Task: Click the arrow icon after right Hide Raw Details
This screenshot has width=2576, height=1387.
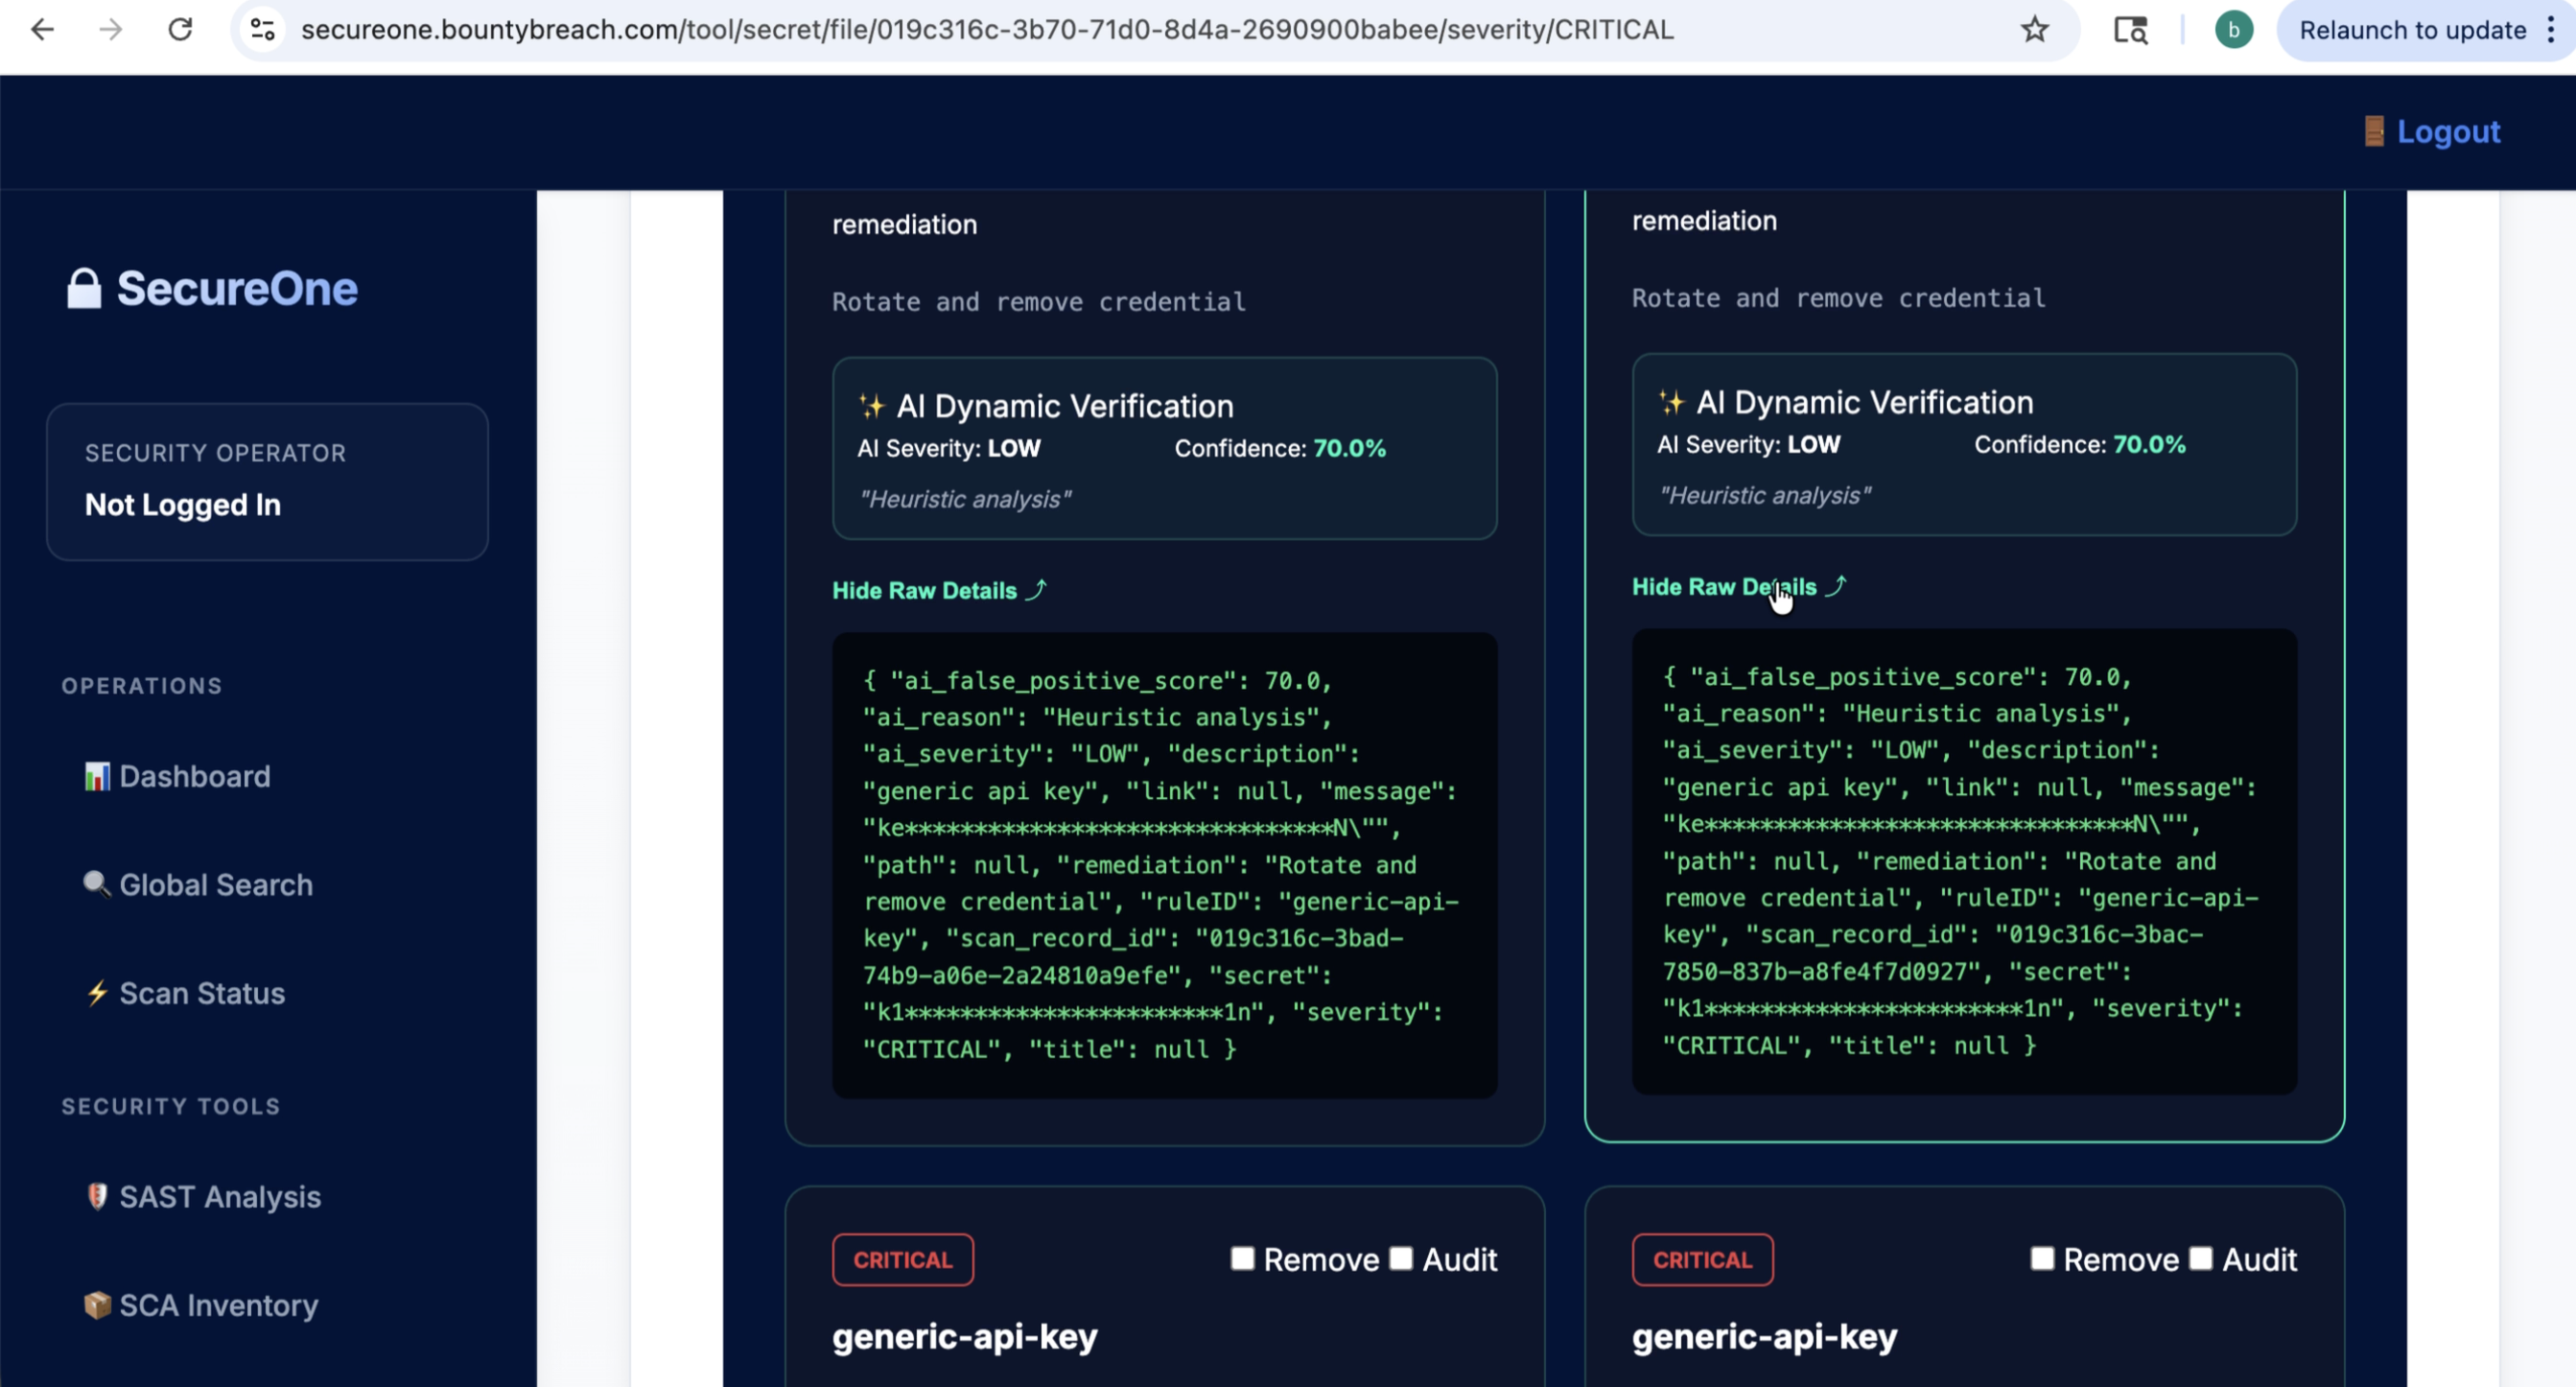Action: pos(1837,586)
